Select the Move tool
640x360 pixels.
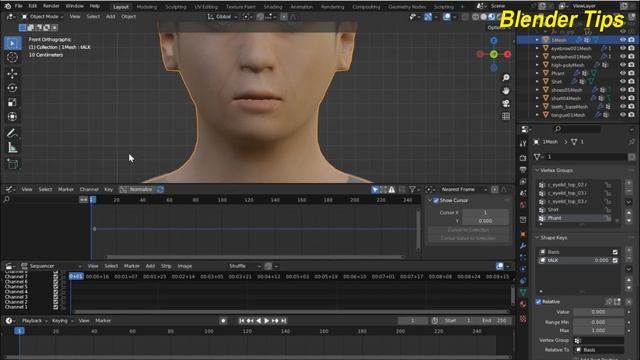tap(12, 73)
